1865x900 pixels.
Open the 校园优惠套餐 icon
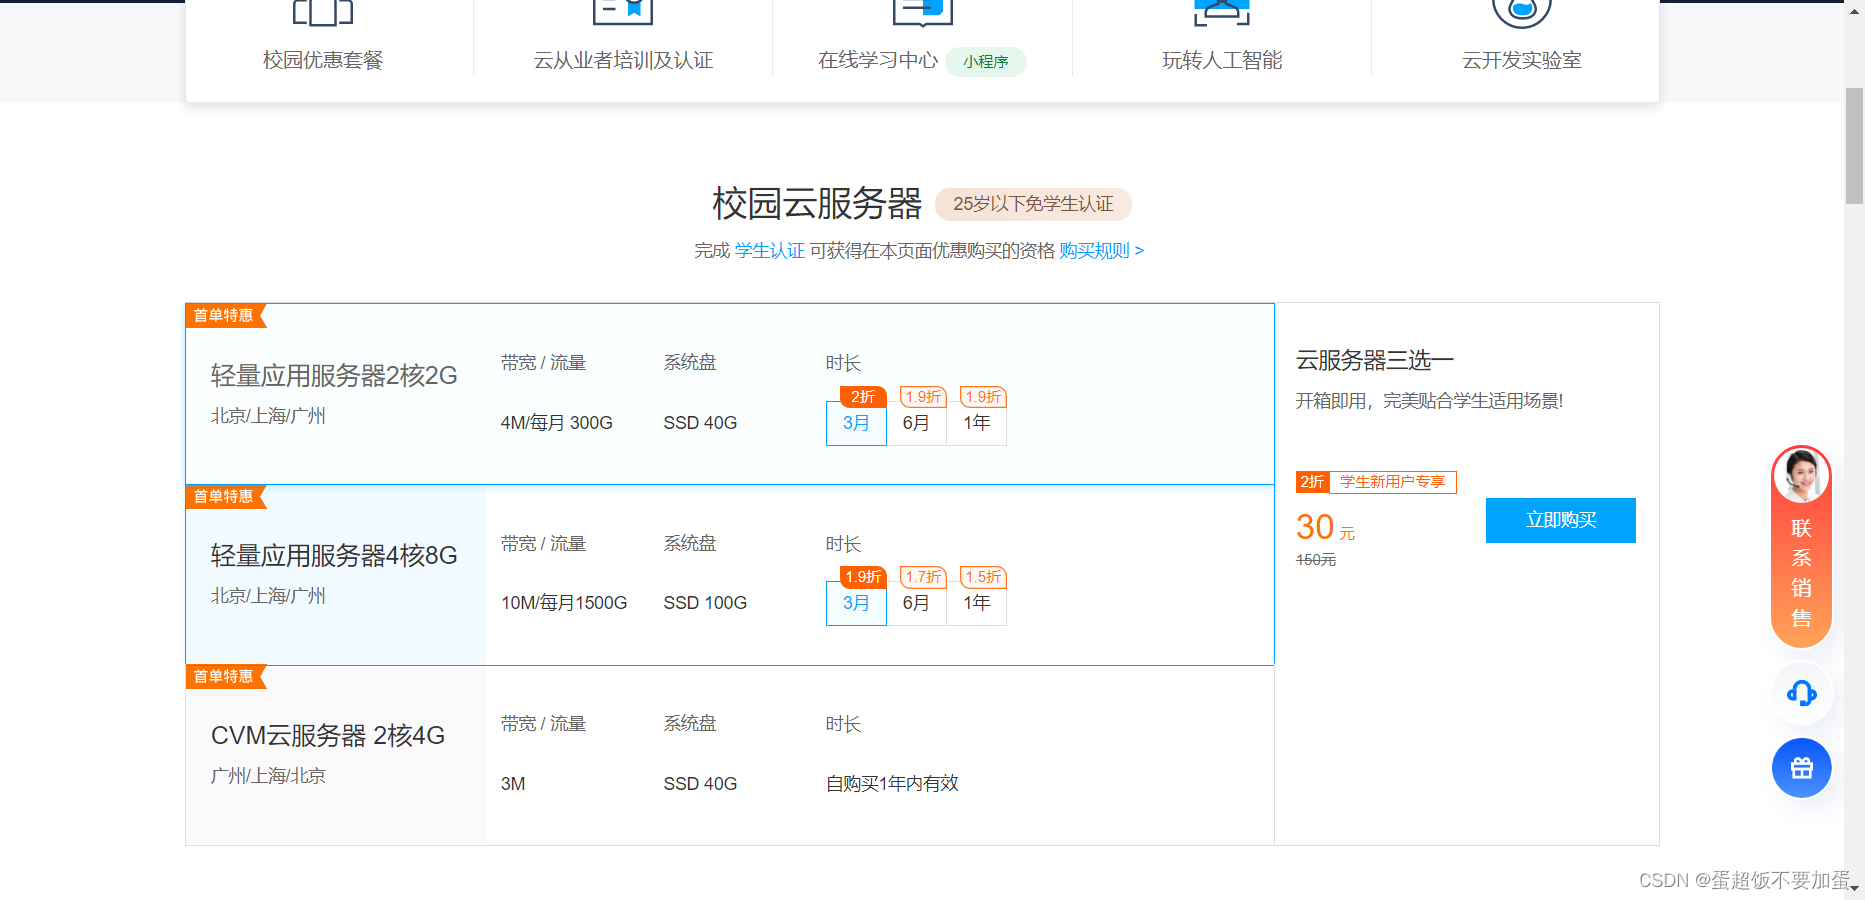[322, 12]
